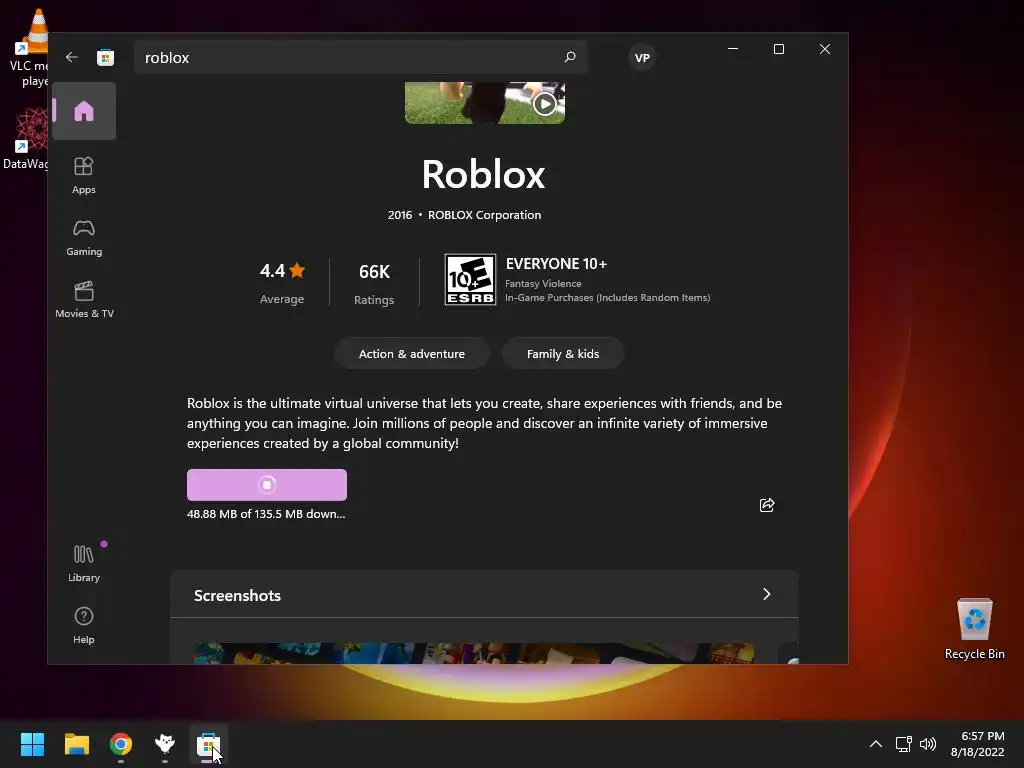
Task: Click the 48.88 MB of 135.5 MB download status
Action: [266, 514]
